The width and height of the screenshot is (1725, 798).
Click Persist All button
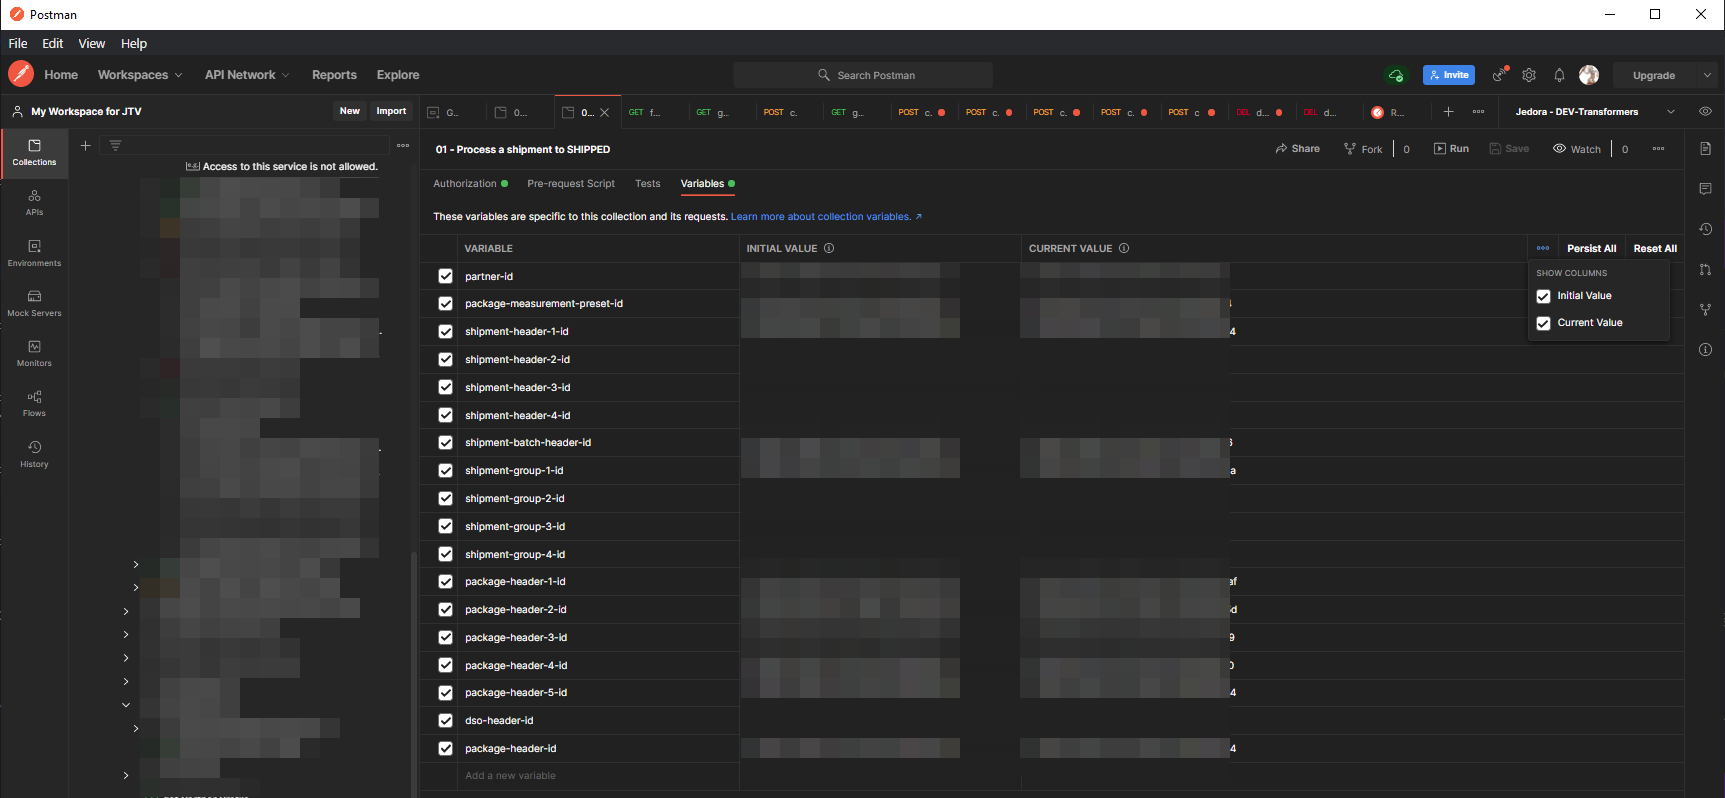(1591, 248)
